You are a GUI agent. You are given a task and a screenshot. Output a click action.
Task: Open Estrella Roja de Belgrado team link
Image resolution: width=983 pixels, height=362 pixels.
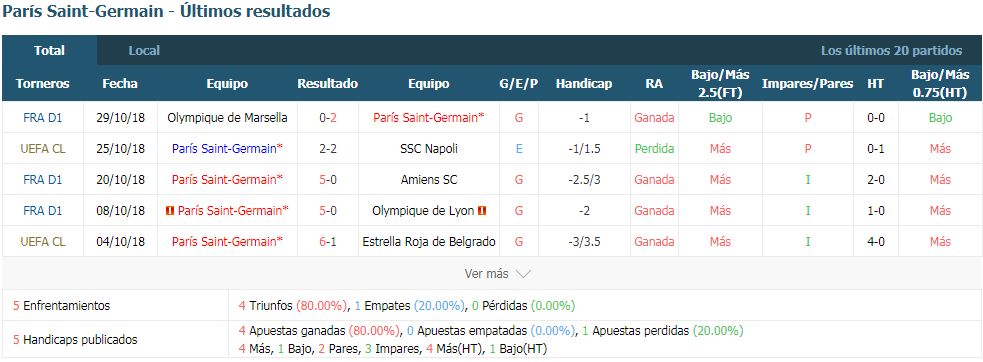[429, 242]
